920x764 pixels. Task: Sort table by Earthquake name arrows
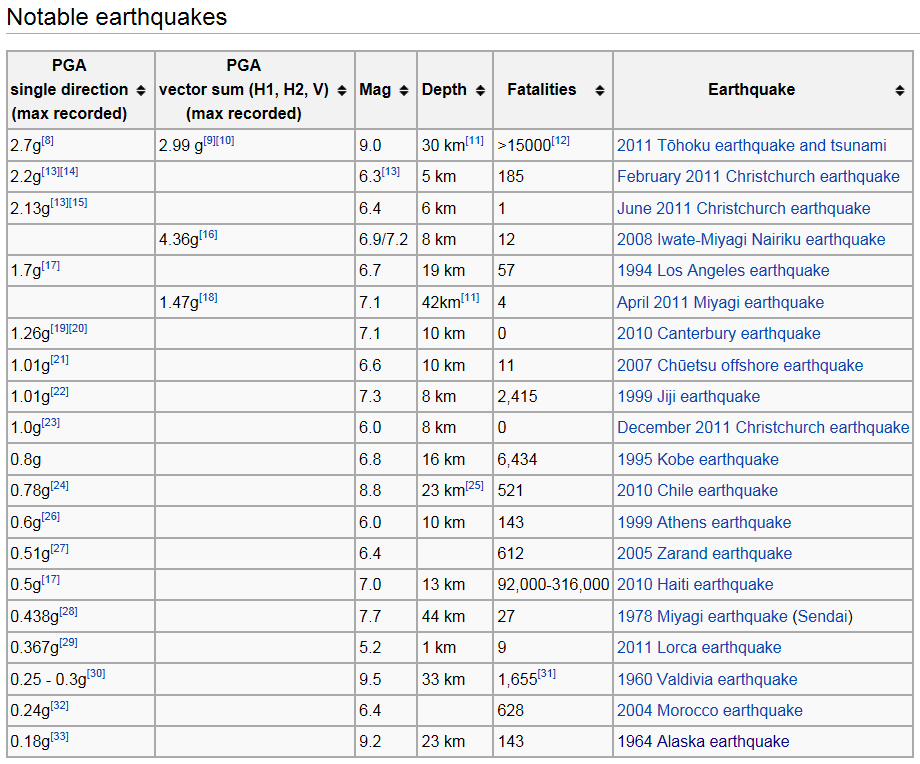(900, 90)
